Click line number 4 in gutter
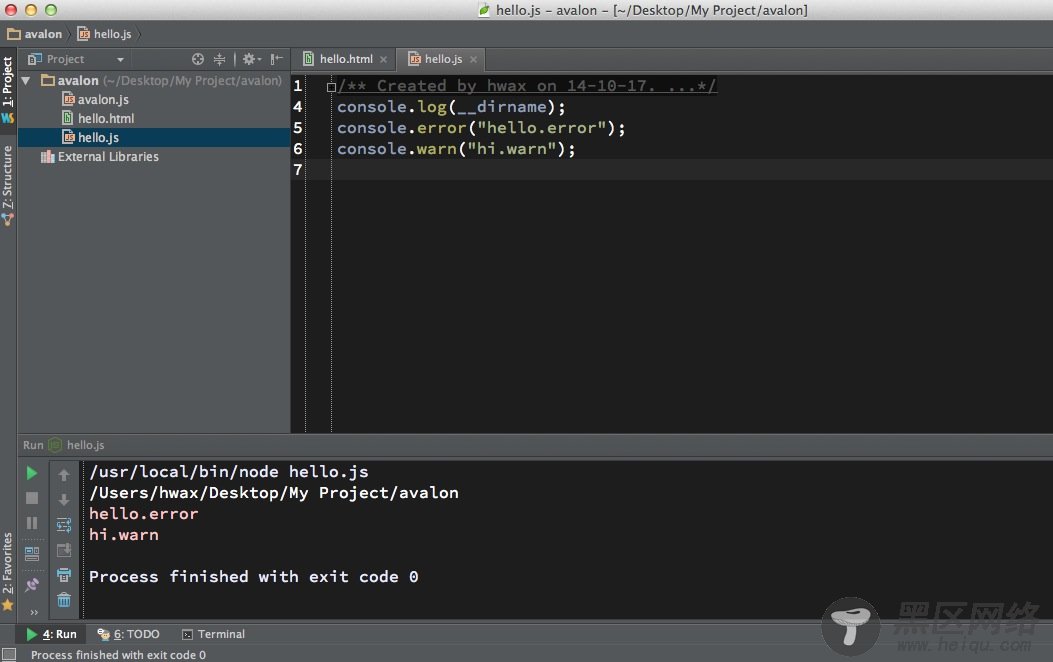The image size is (1053, 662). [297, 107]
